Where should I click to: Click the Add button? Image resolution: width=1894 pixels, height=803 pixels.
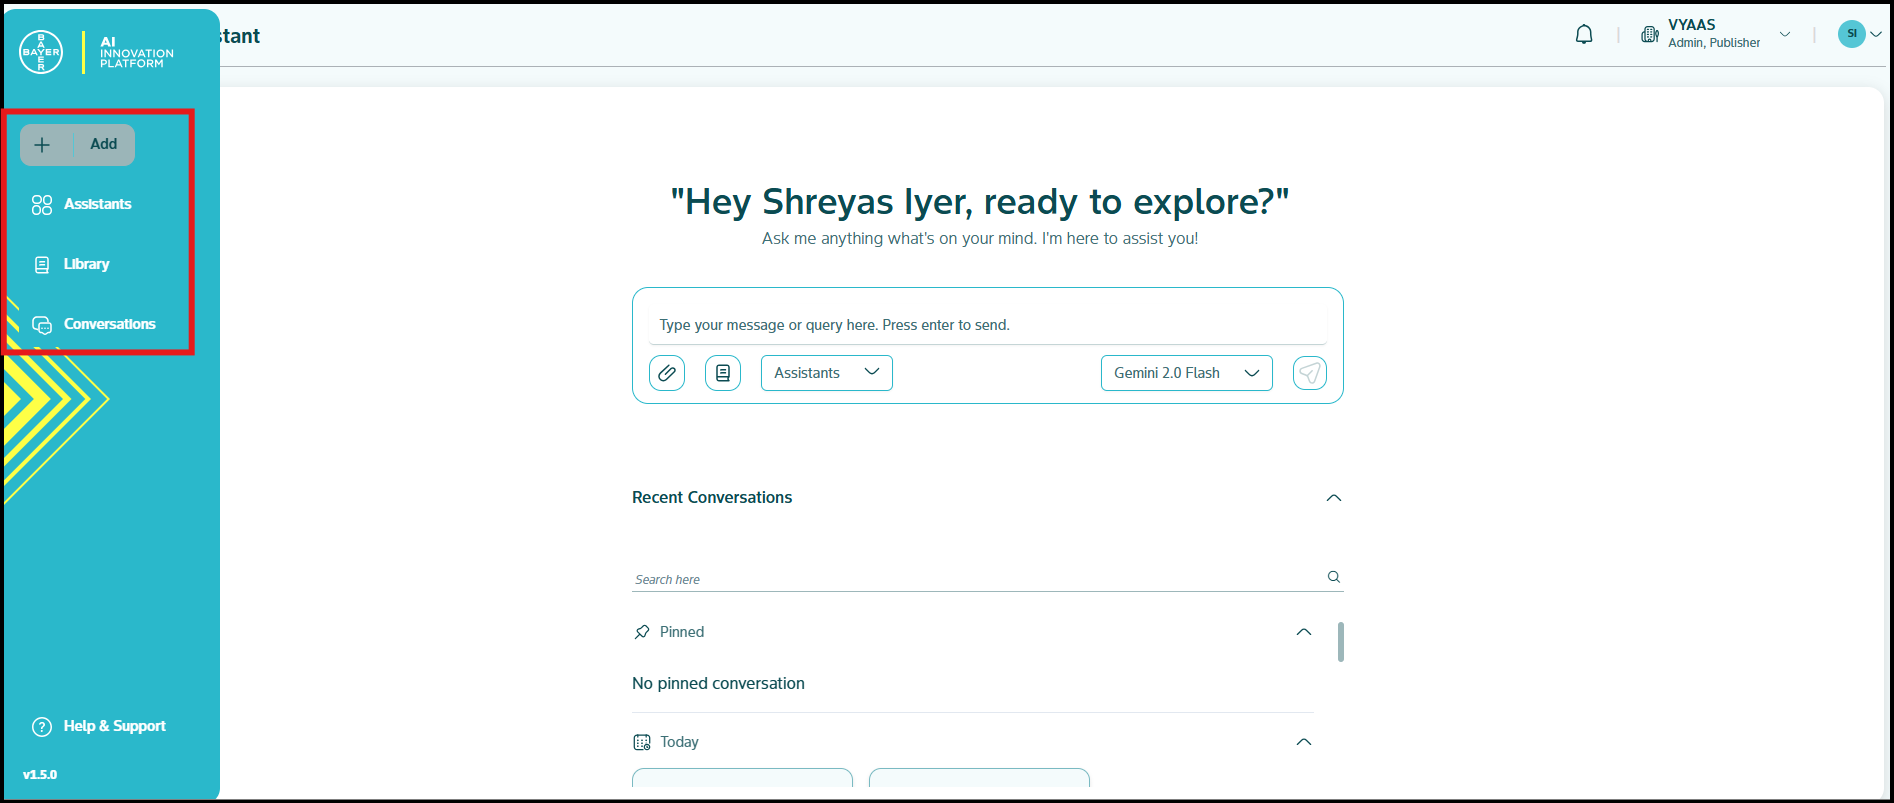77,145
